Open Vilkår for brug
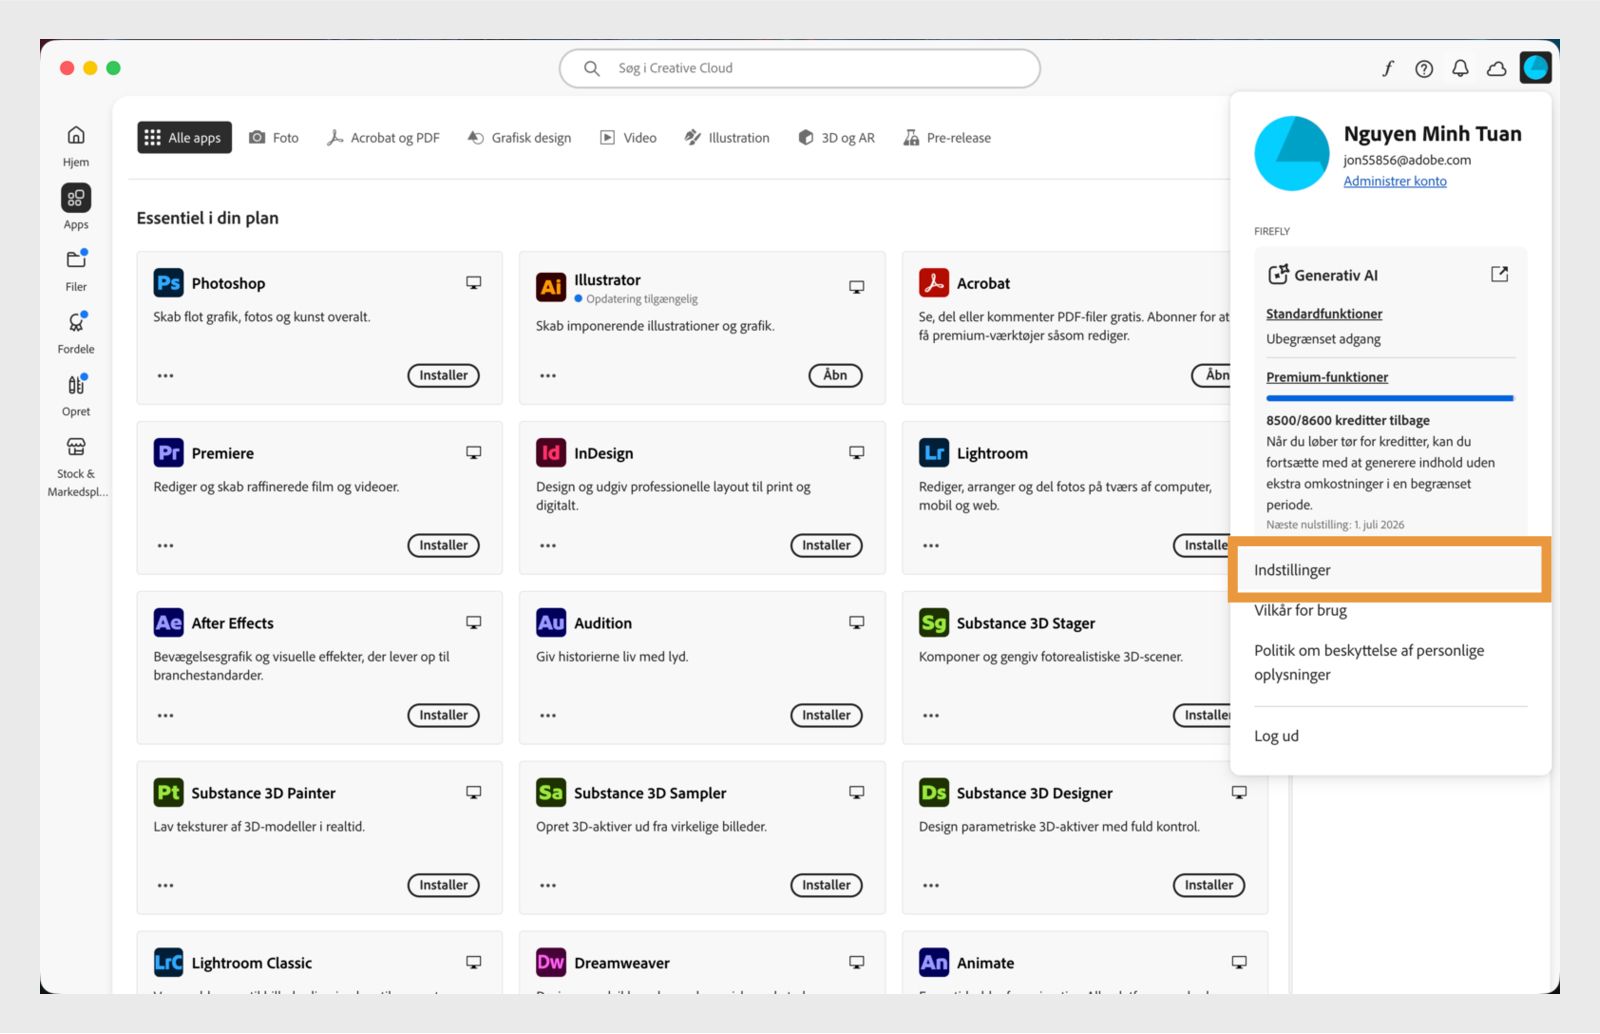 [x=1300, y=610]
